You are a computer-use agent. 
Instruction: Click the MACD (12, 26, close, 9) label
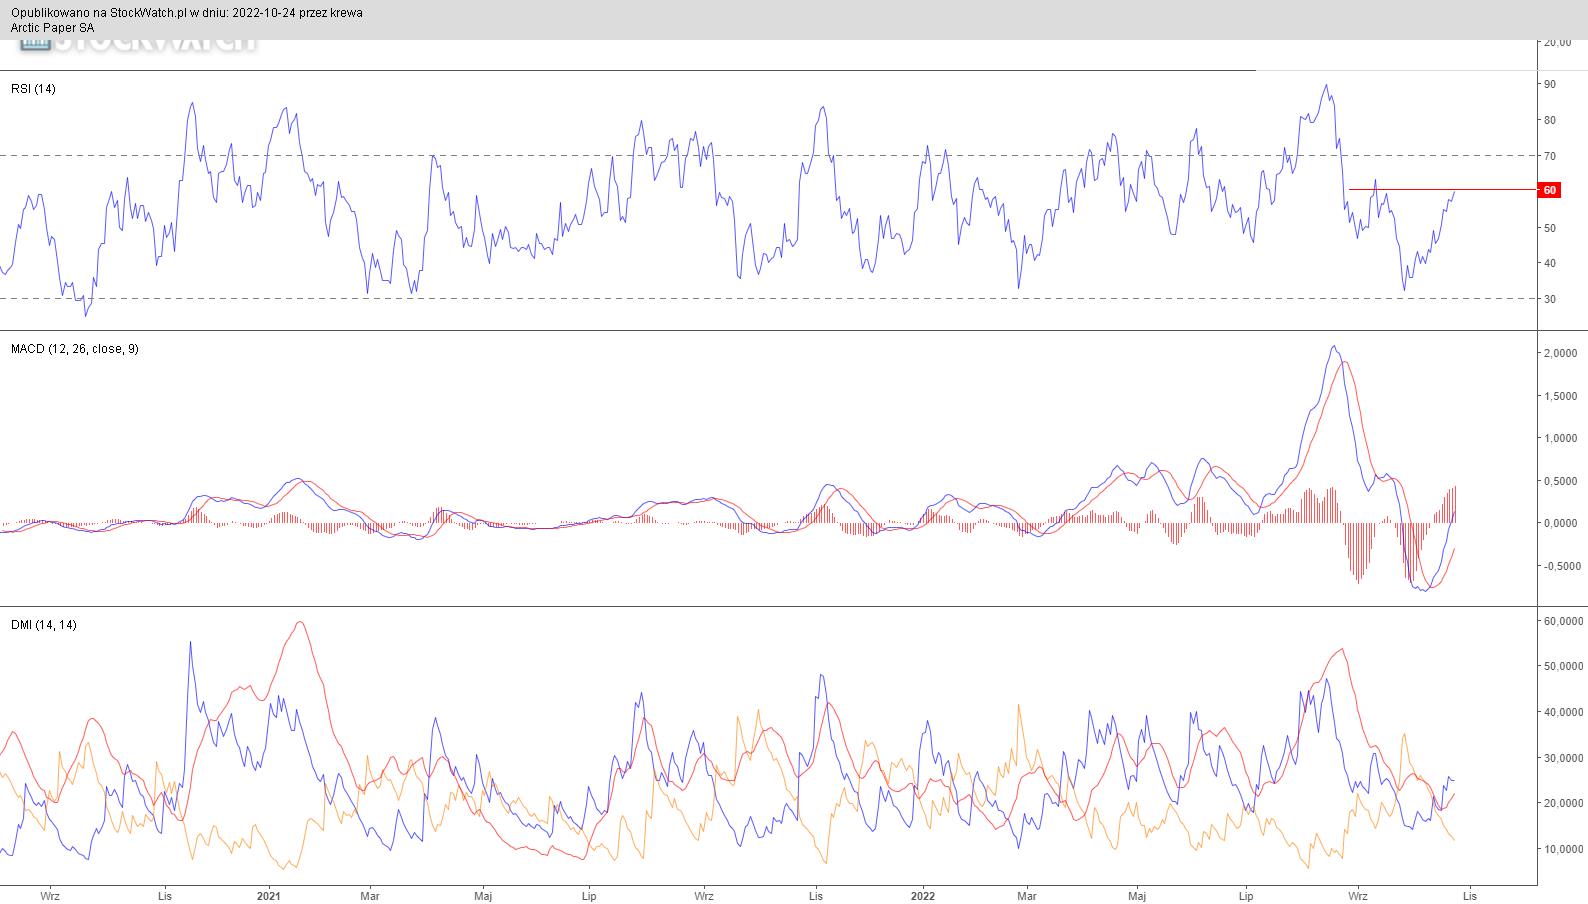pyautogui.click(x=75, y=349)
